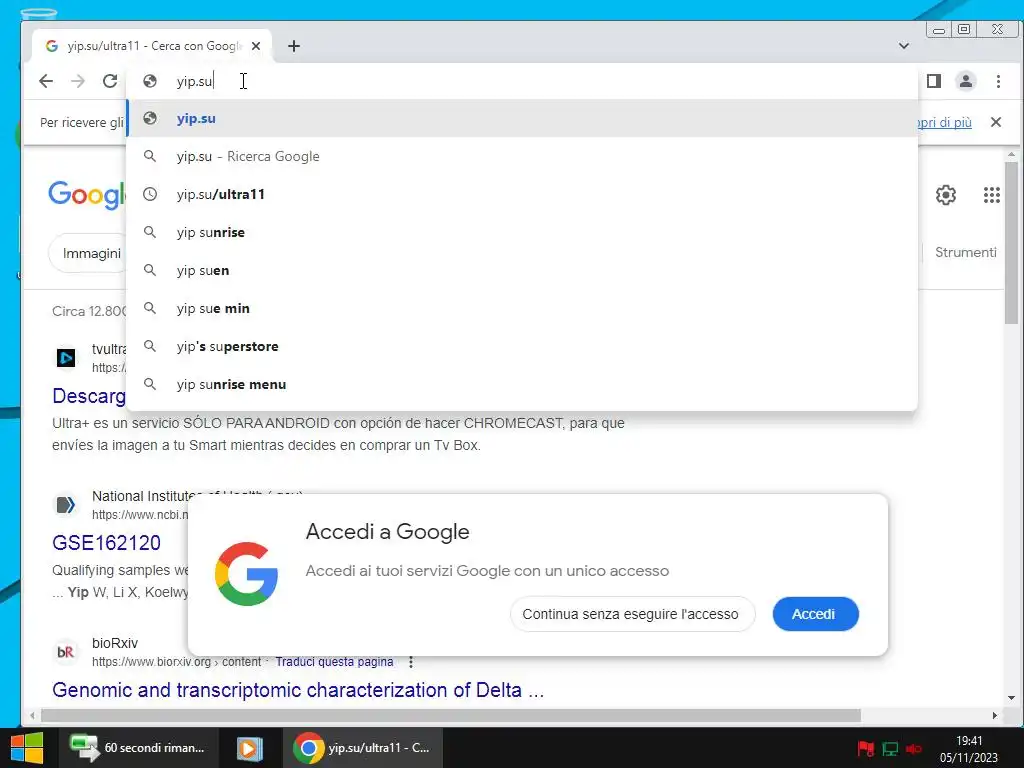This screenshot has width=1024, height=768.
Task: Open a new browser tab
Action: pos(294,46)
